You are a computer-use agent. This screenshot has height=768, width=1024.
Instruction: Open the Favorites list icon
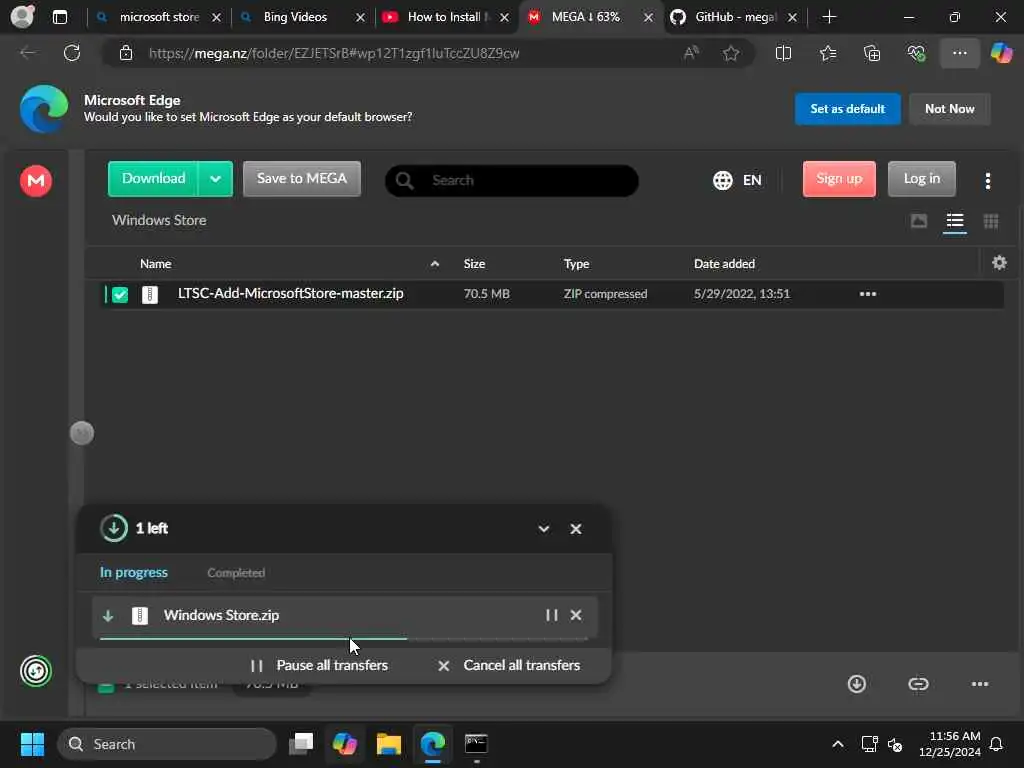pos(827,53)
